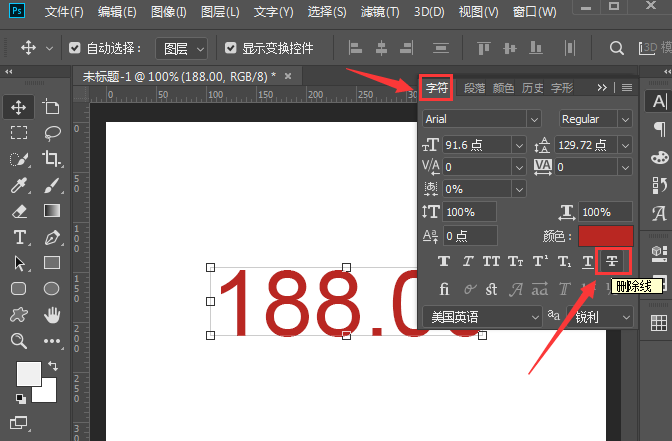This screenshot has width=672, height=441.
Task: Expand the 美国英语 language dropdown
Action: pyautogui.click(x=476, y=316)
